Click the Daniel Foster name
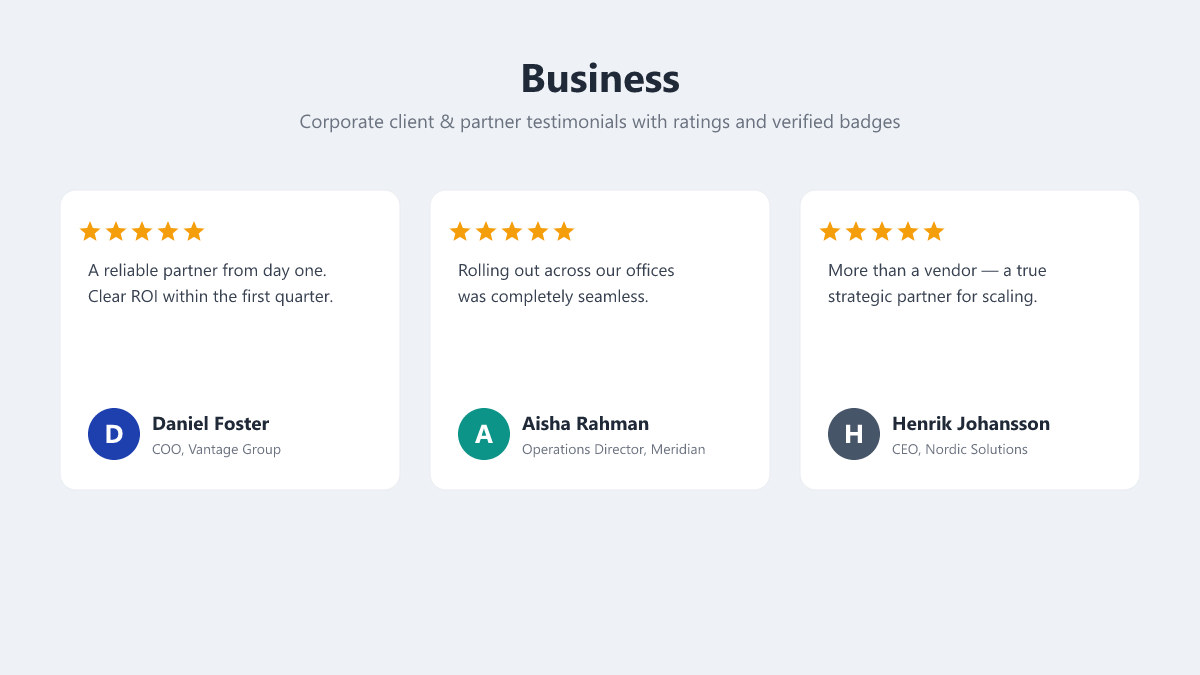Image resolution: width=1200 pixels, height=675 pixels. pyautogui.click(x=210, y=423)
